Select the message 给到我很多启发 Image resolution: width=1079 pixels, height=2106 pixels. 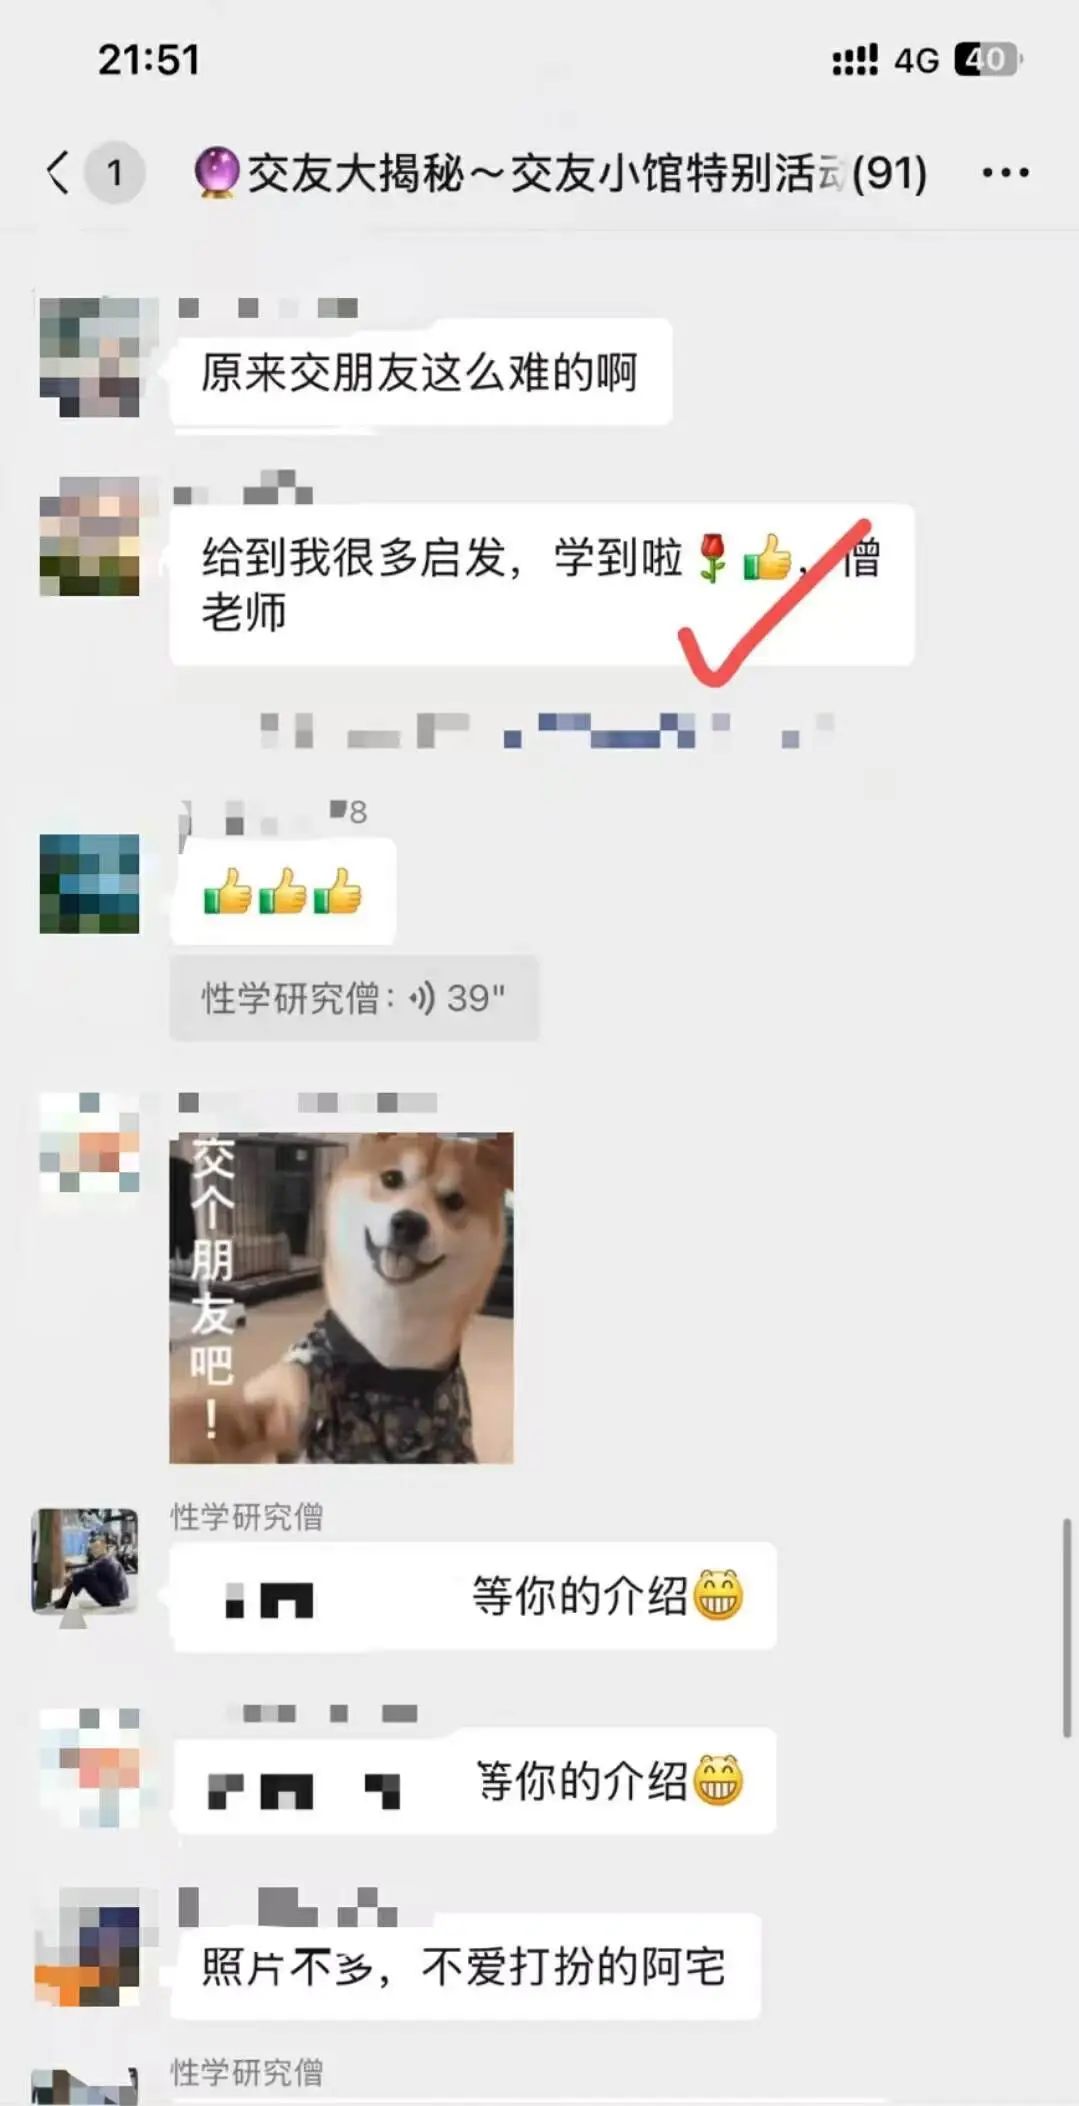542,584
